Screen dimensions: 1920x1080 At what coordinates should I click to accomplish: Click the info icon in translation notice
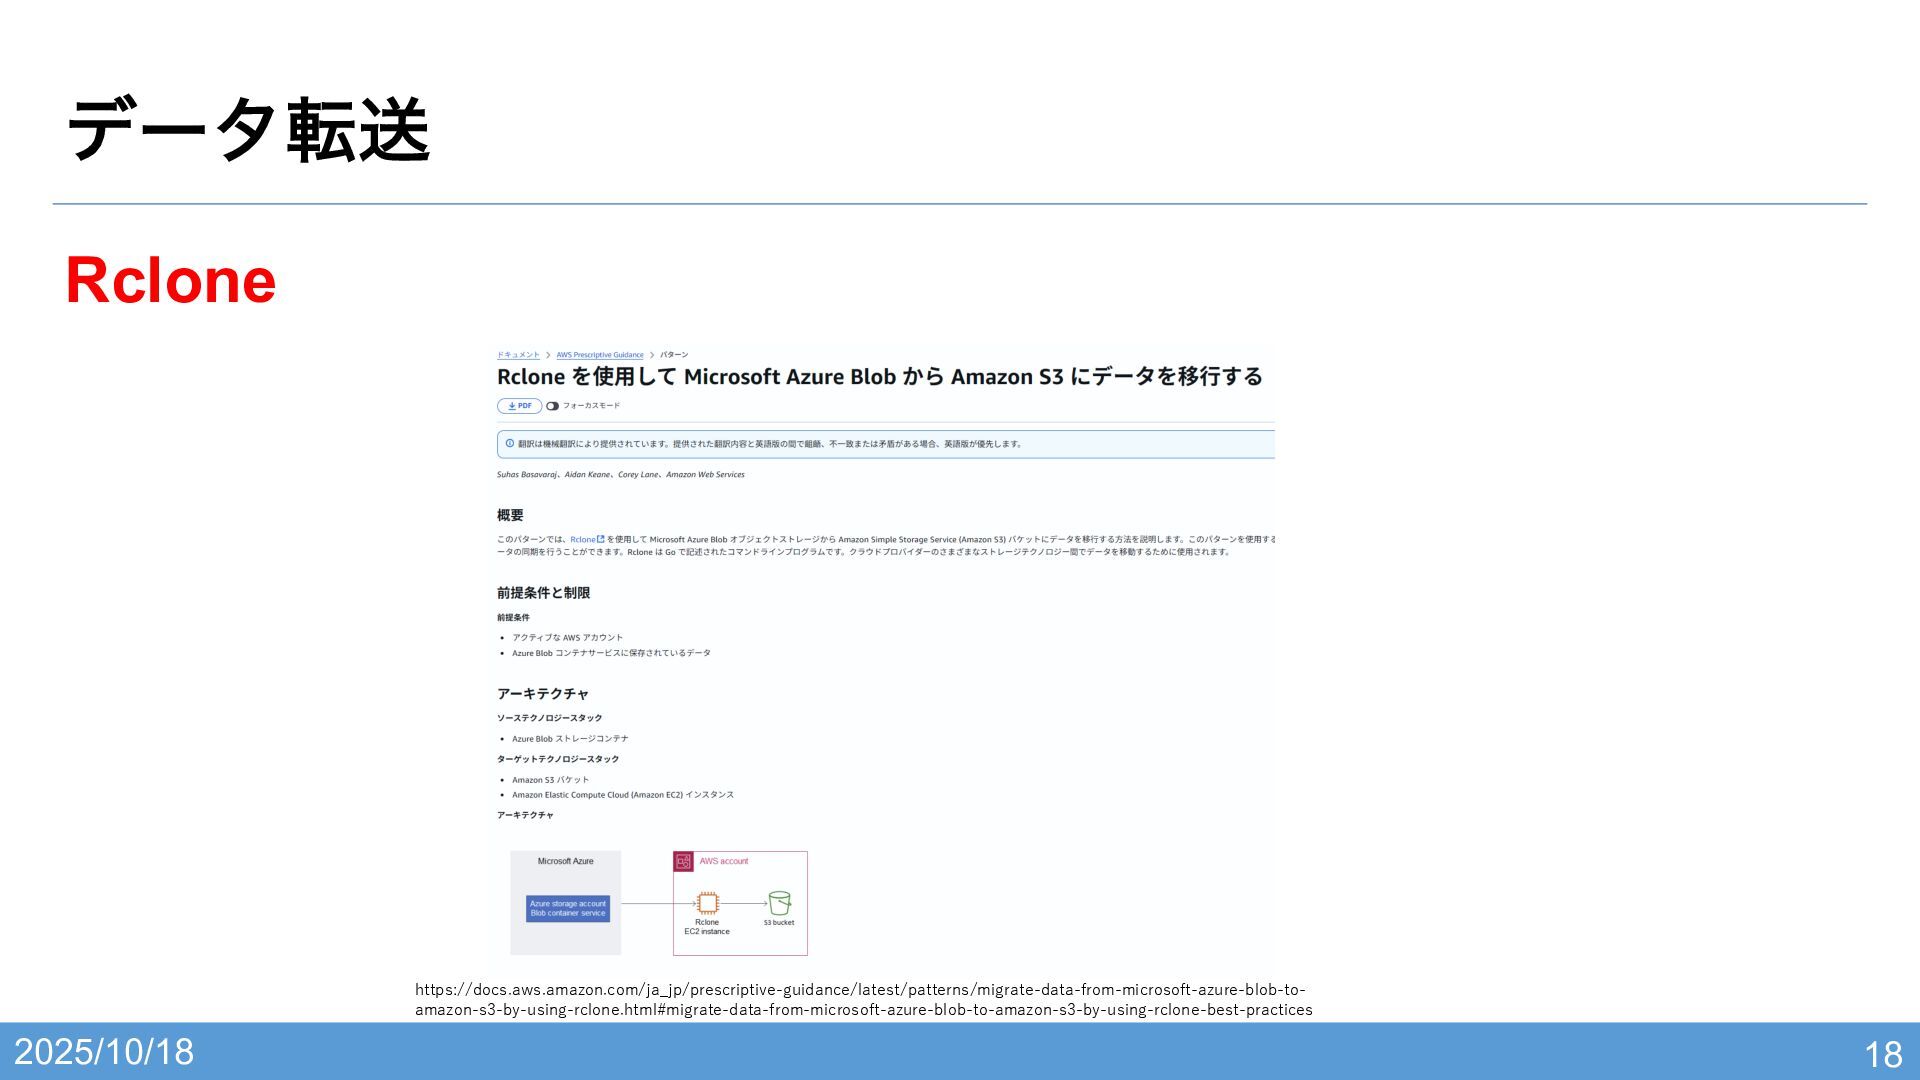point(510,444)
